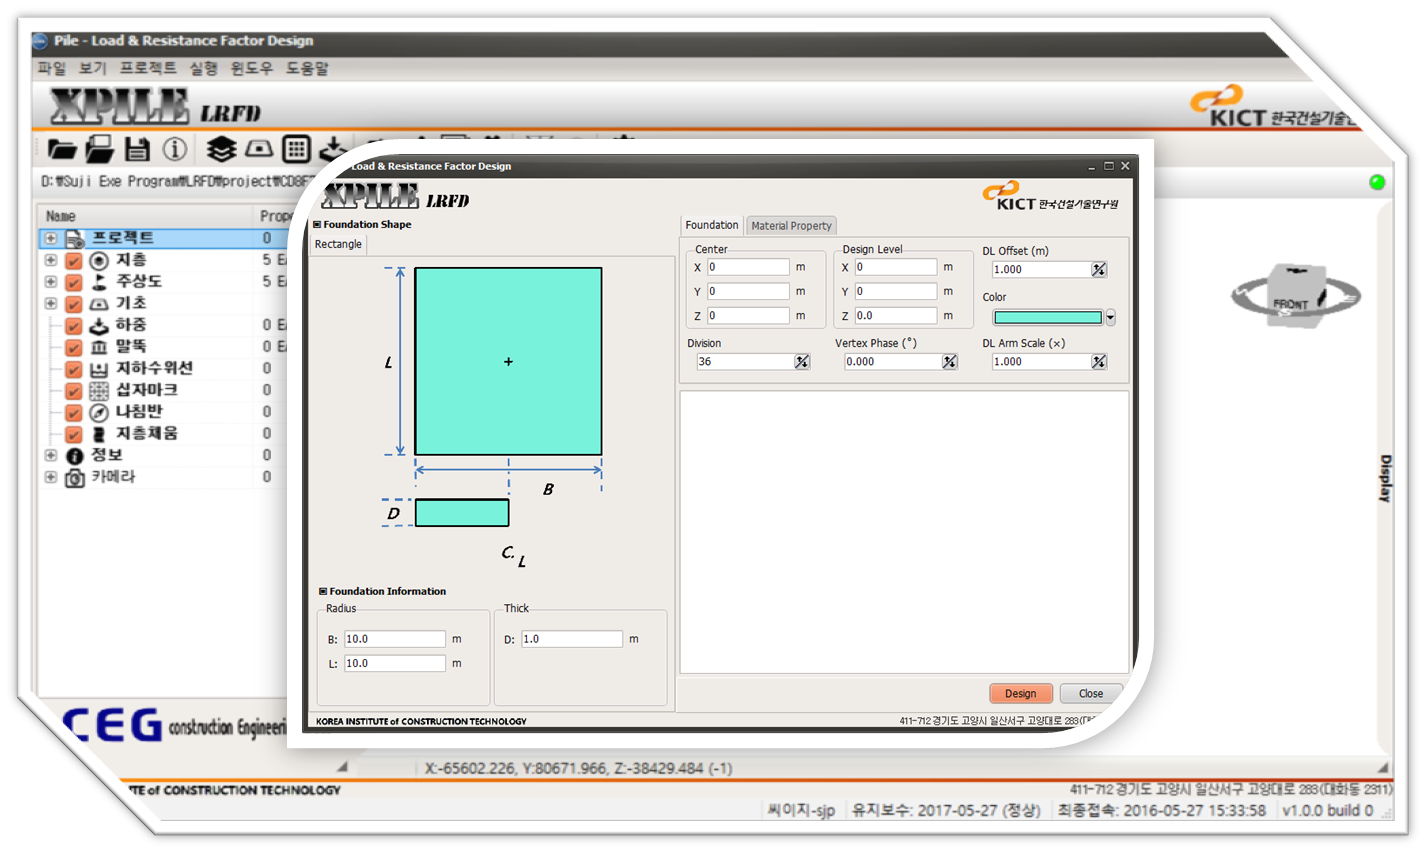Click the 말뚝 pile icon in tree
The height and width of the screenshot is (851, 1425).
[x=99, y=347]
